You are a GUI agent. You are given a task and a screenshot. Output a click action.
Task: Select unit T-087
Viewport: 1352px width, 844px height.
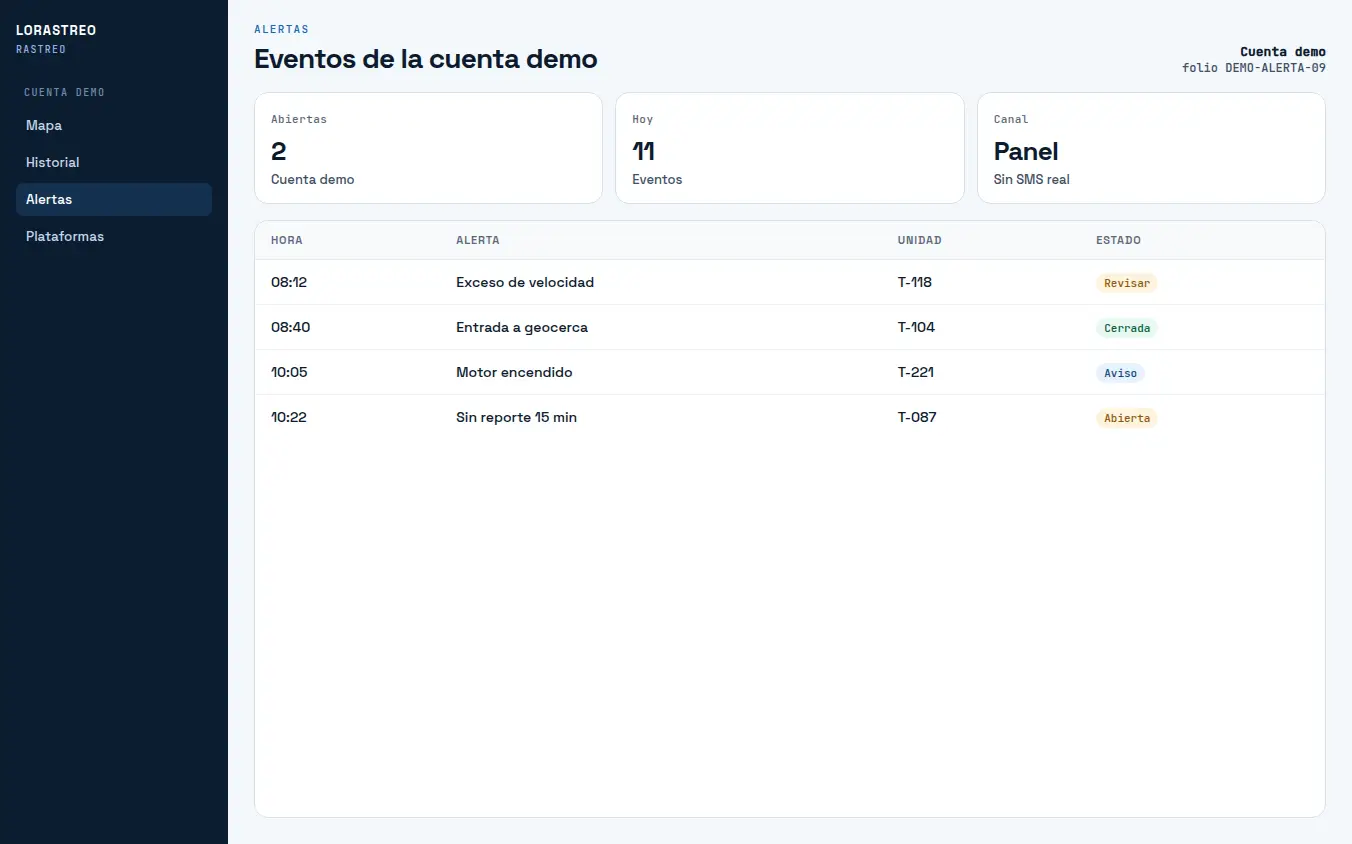pyautogui.click(x=917, y=417)
